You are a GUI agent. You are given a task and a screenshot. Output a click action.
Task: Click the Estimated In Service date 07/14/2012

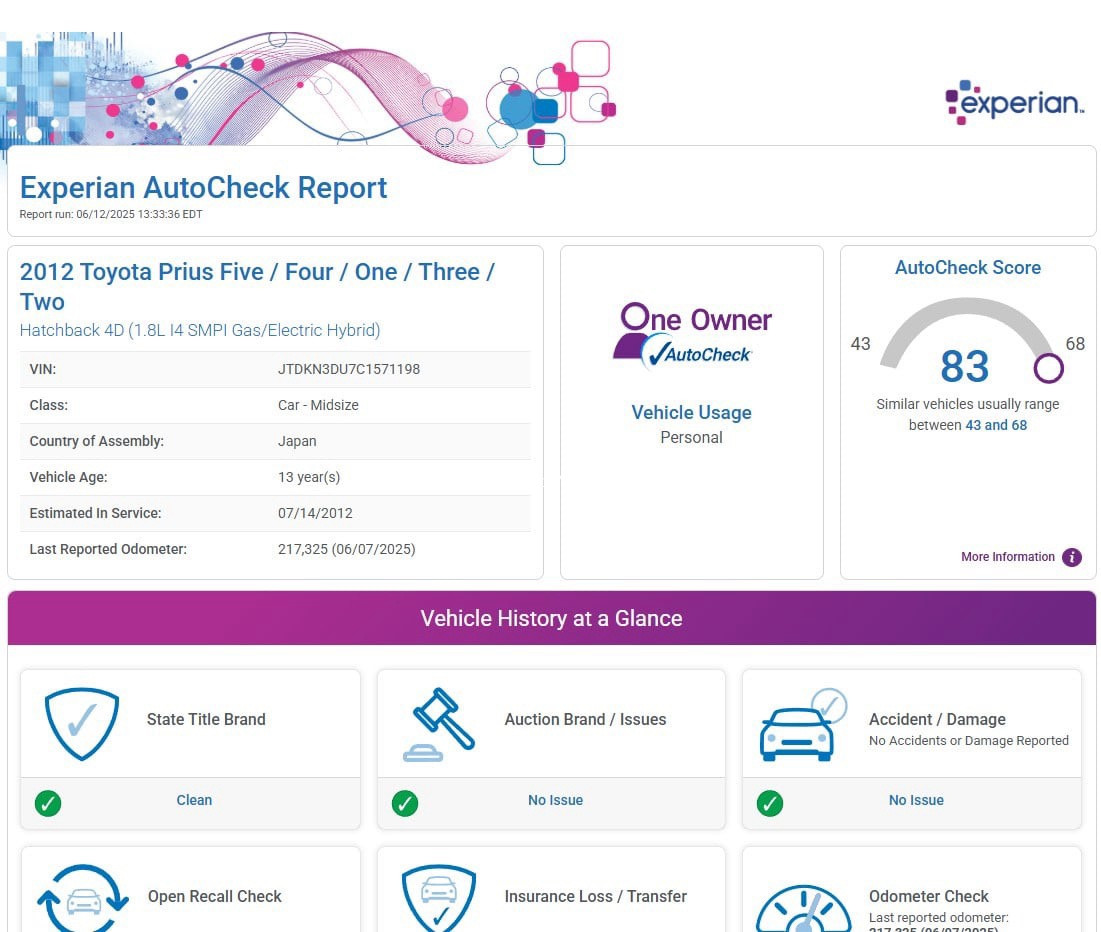(x=315, y=513)
